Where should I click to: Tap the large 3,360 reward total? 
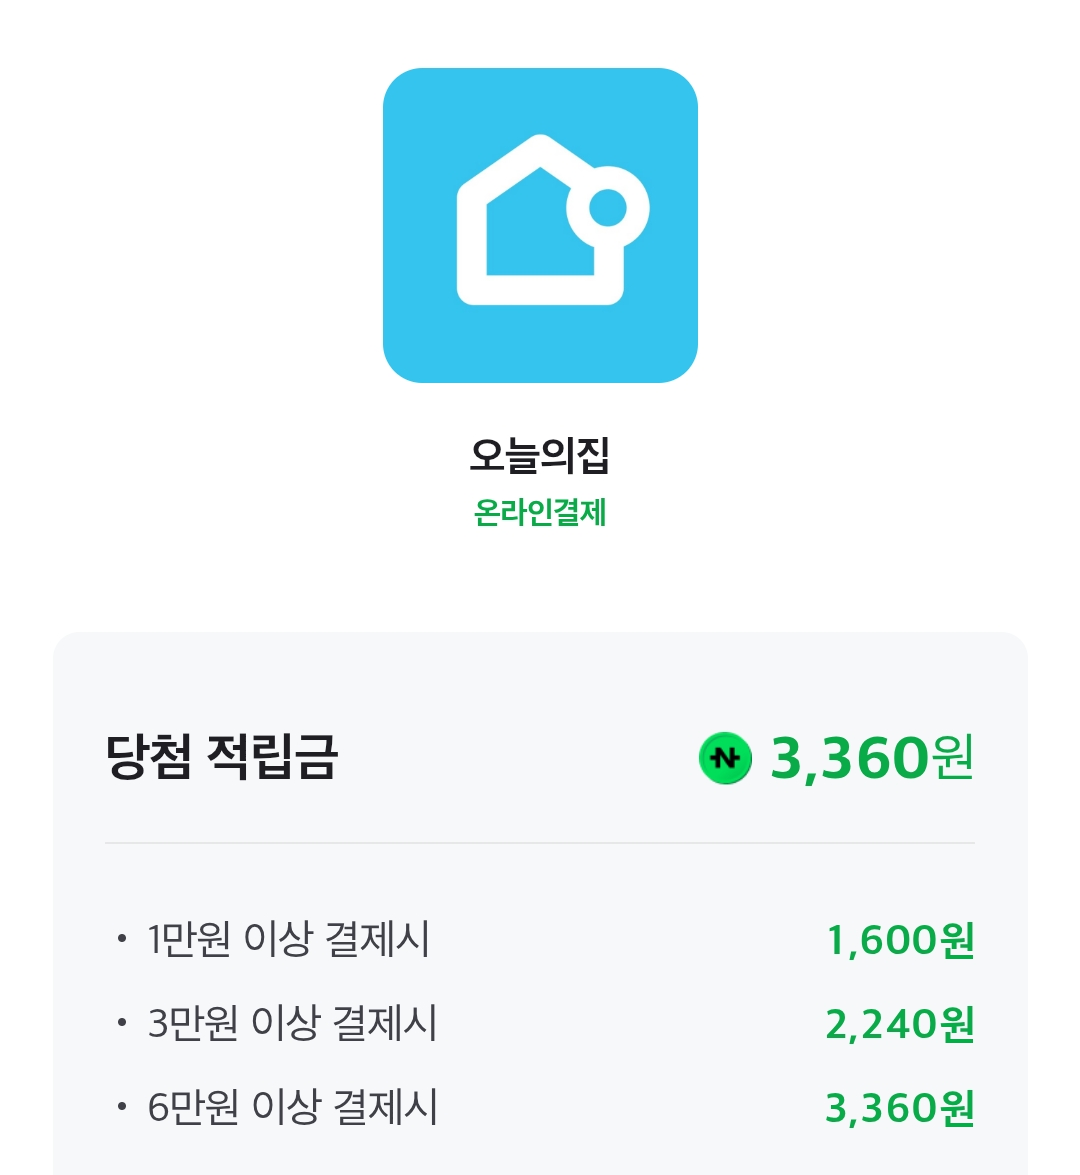click(x=850, y=758)
